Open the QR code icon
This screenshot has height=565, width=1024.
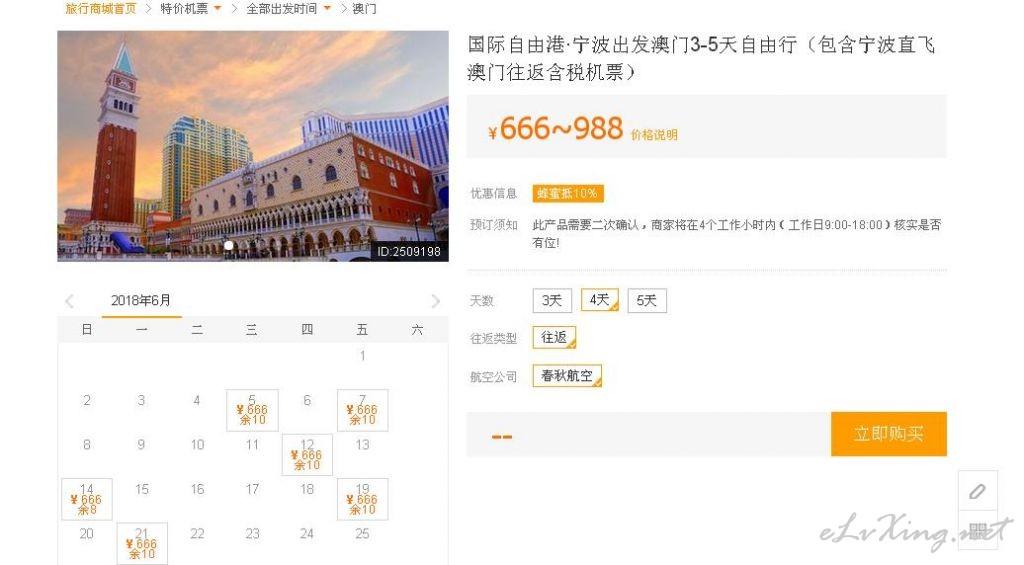coord(978,530)
